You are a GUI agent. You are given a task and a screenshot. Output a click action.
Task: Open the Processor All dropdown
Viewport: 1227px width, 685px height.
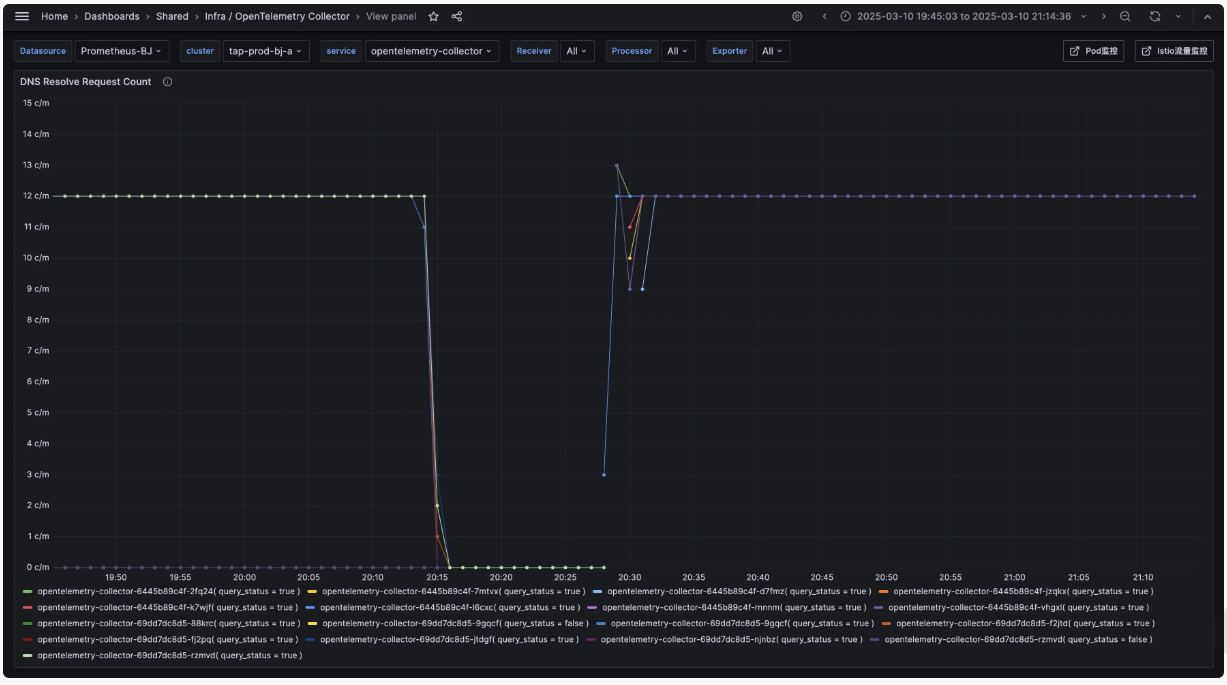pyautogui.click(x=679, y=51)
